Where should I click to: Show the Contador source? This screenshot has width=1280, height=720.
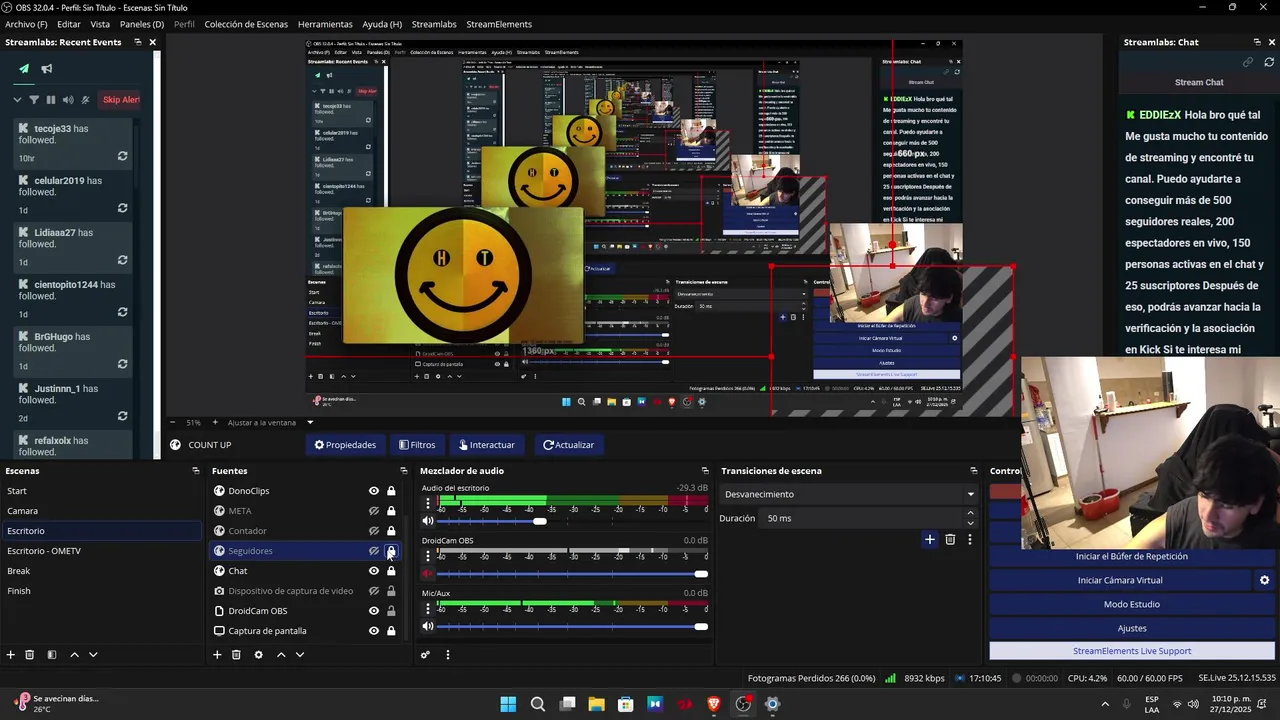point(374,531)
